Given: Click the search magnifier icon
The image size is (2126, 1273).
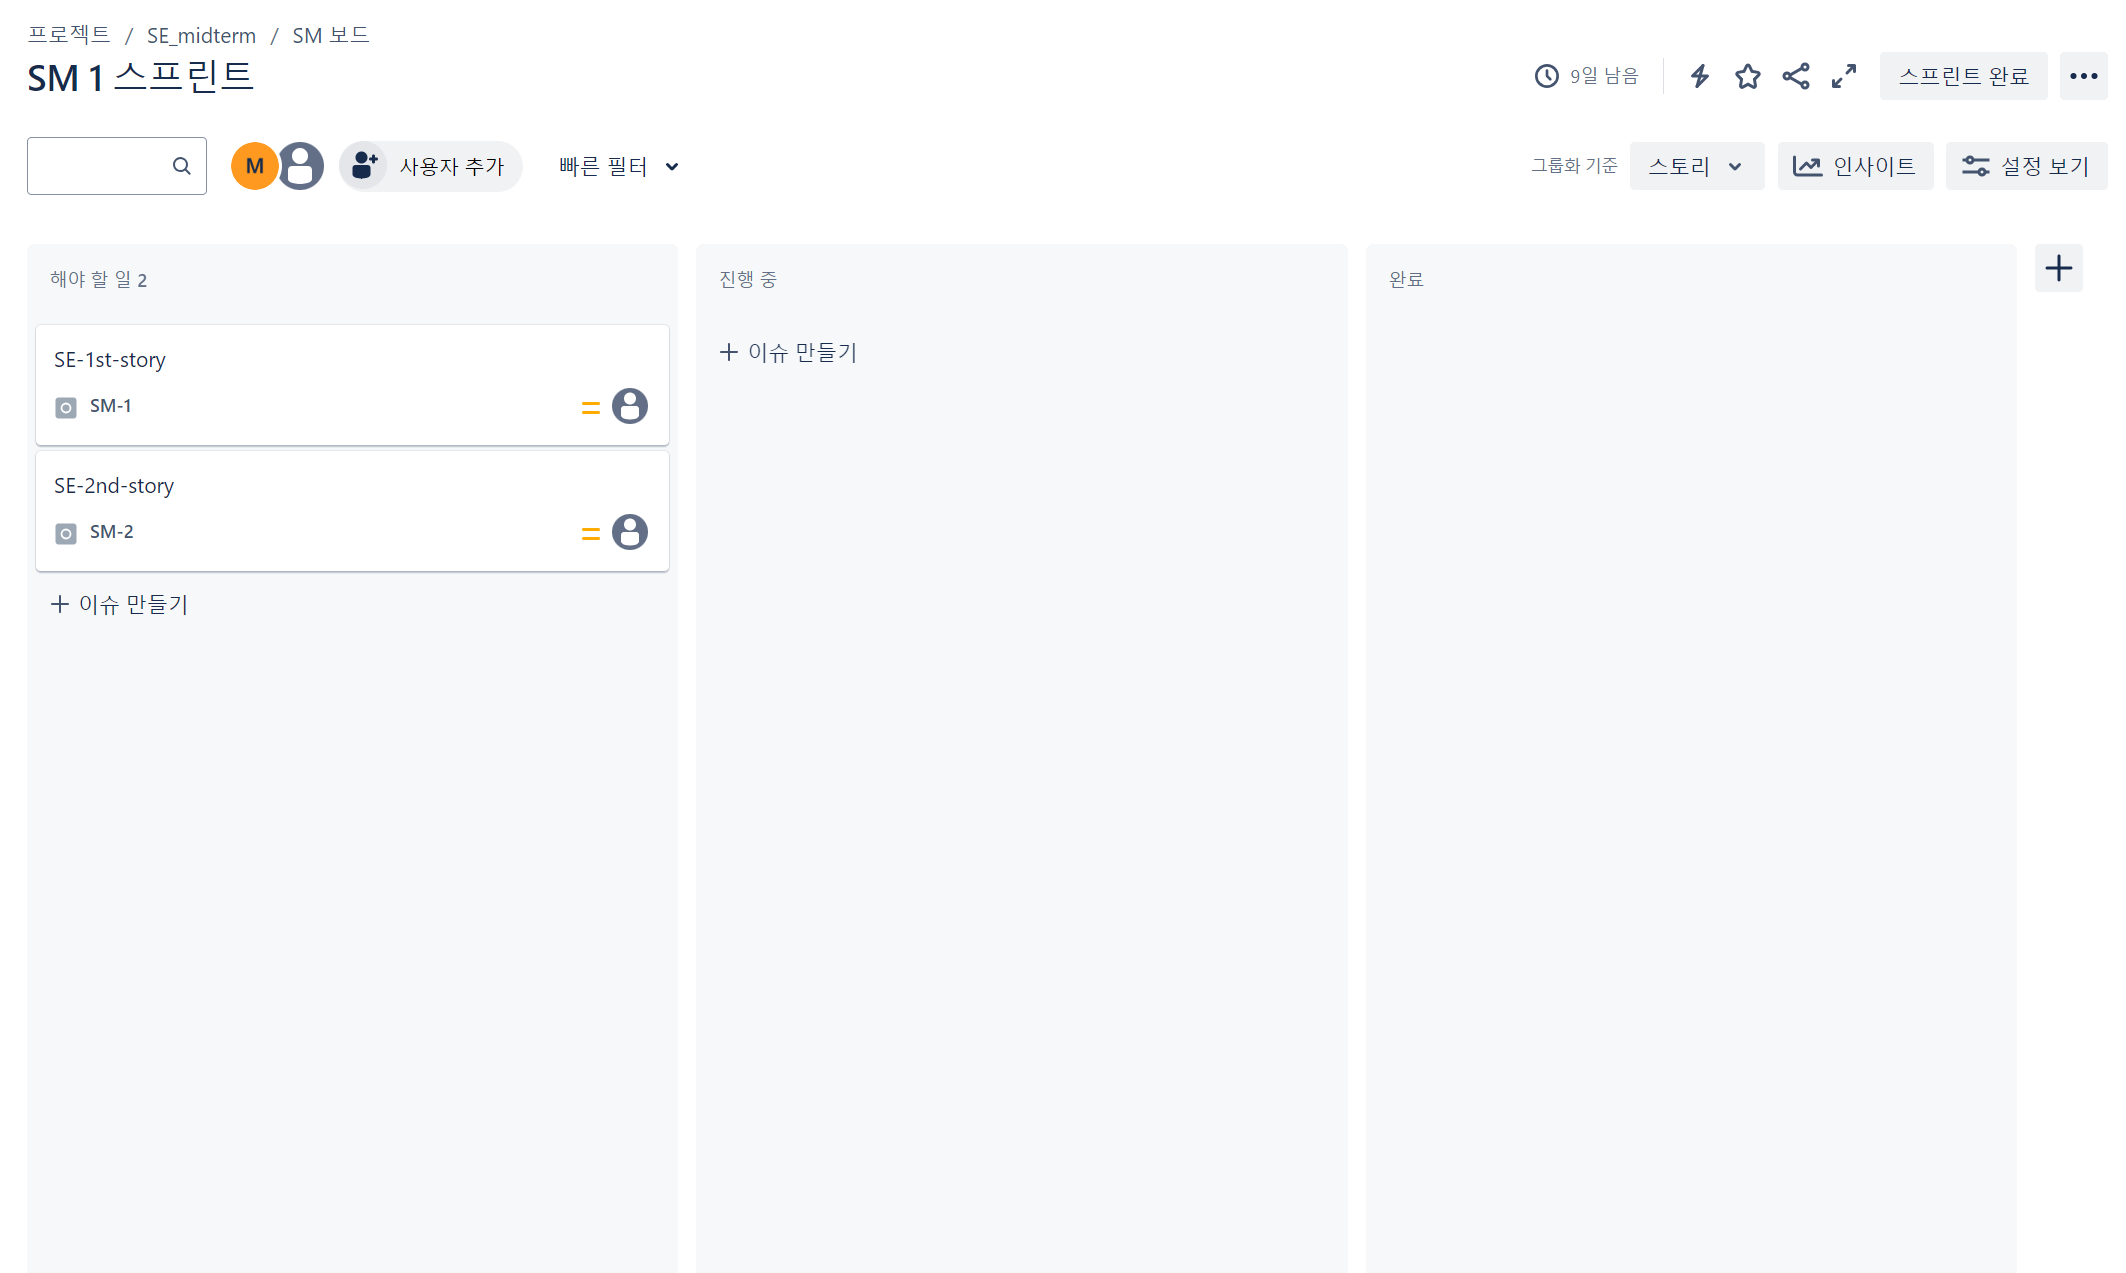Looking at the screenshot, I should (181, 166).
